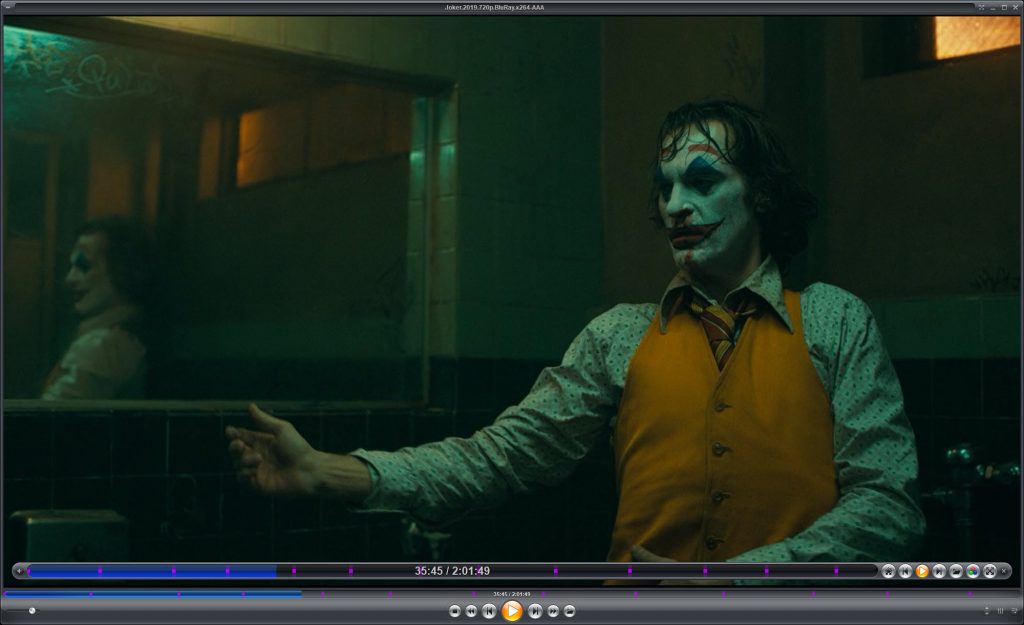The image size is (1024, 625).
Task: Click the 35:45 / 2:01:49 time display on overlay
Action: pos(452,571)
